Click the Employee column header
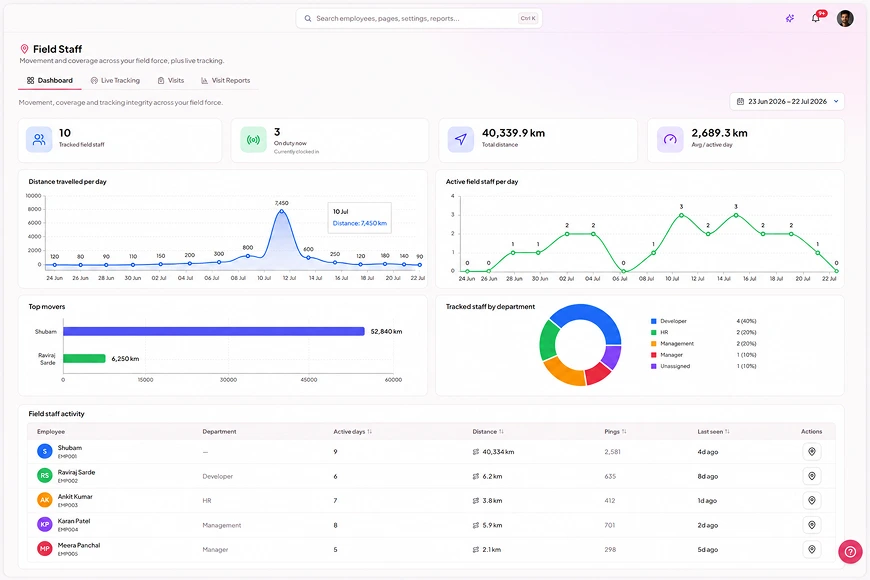 51,432
